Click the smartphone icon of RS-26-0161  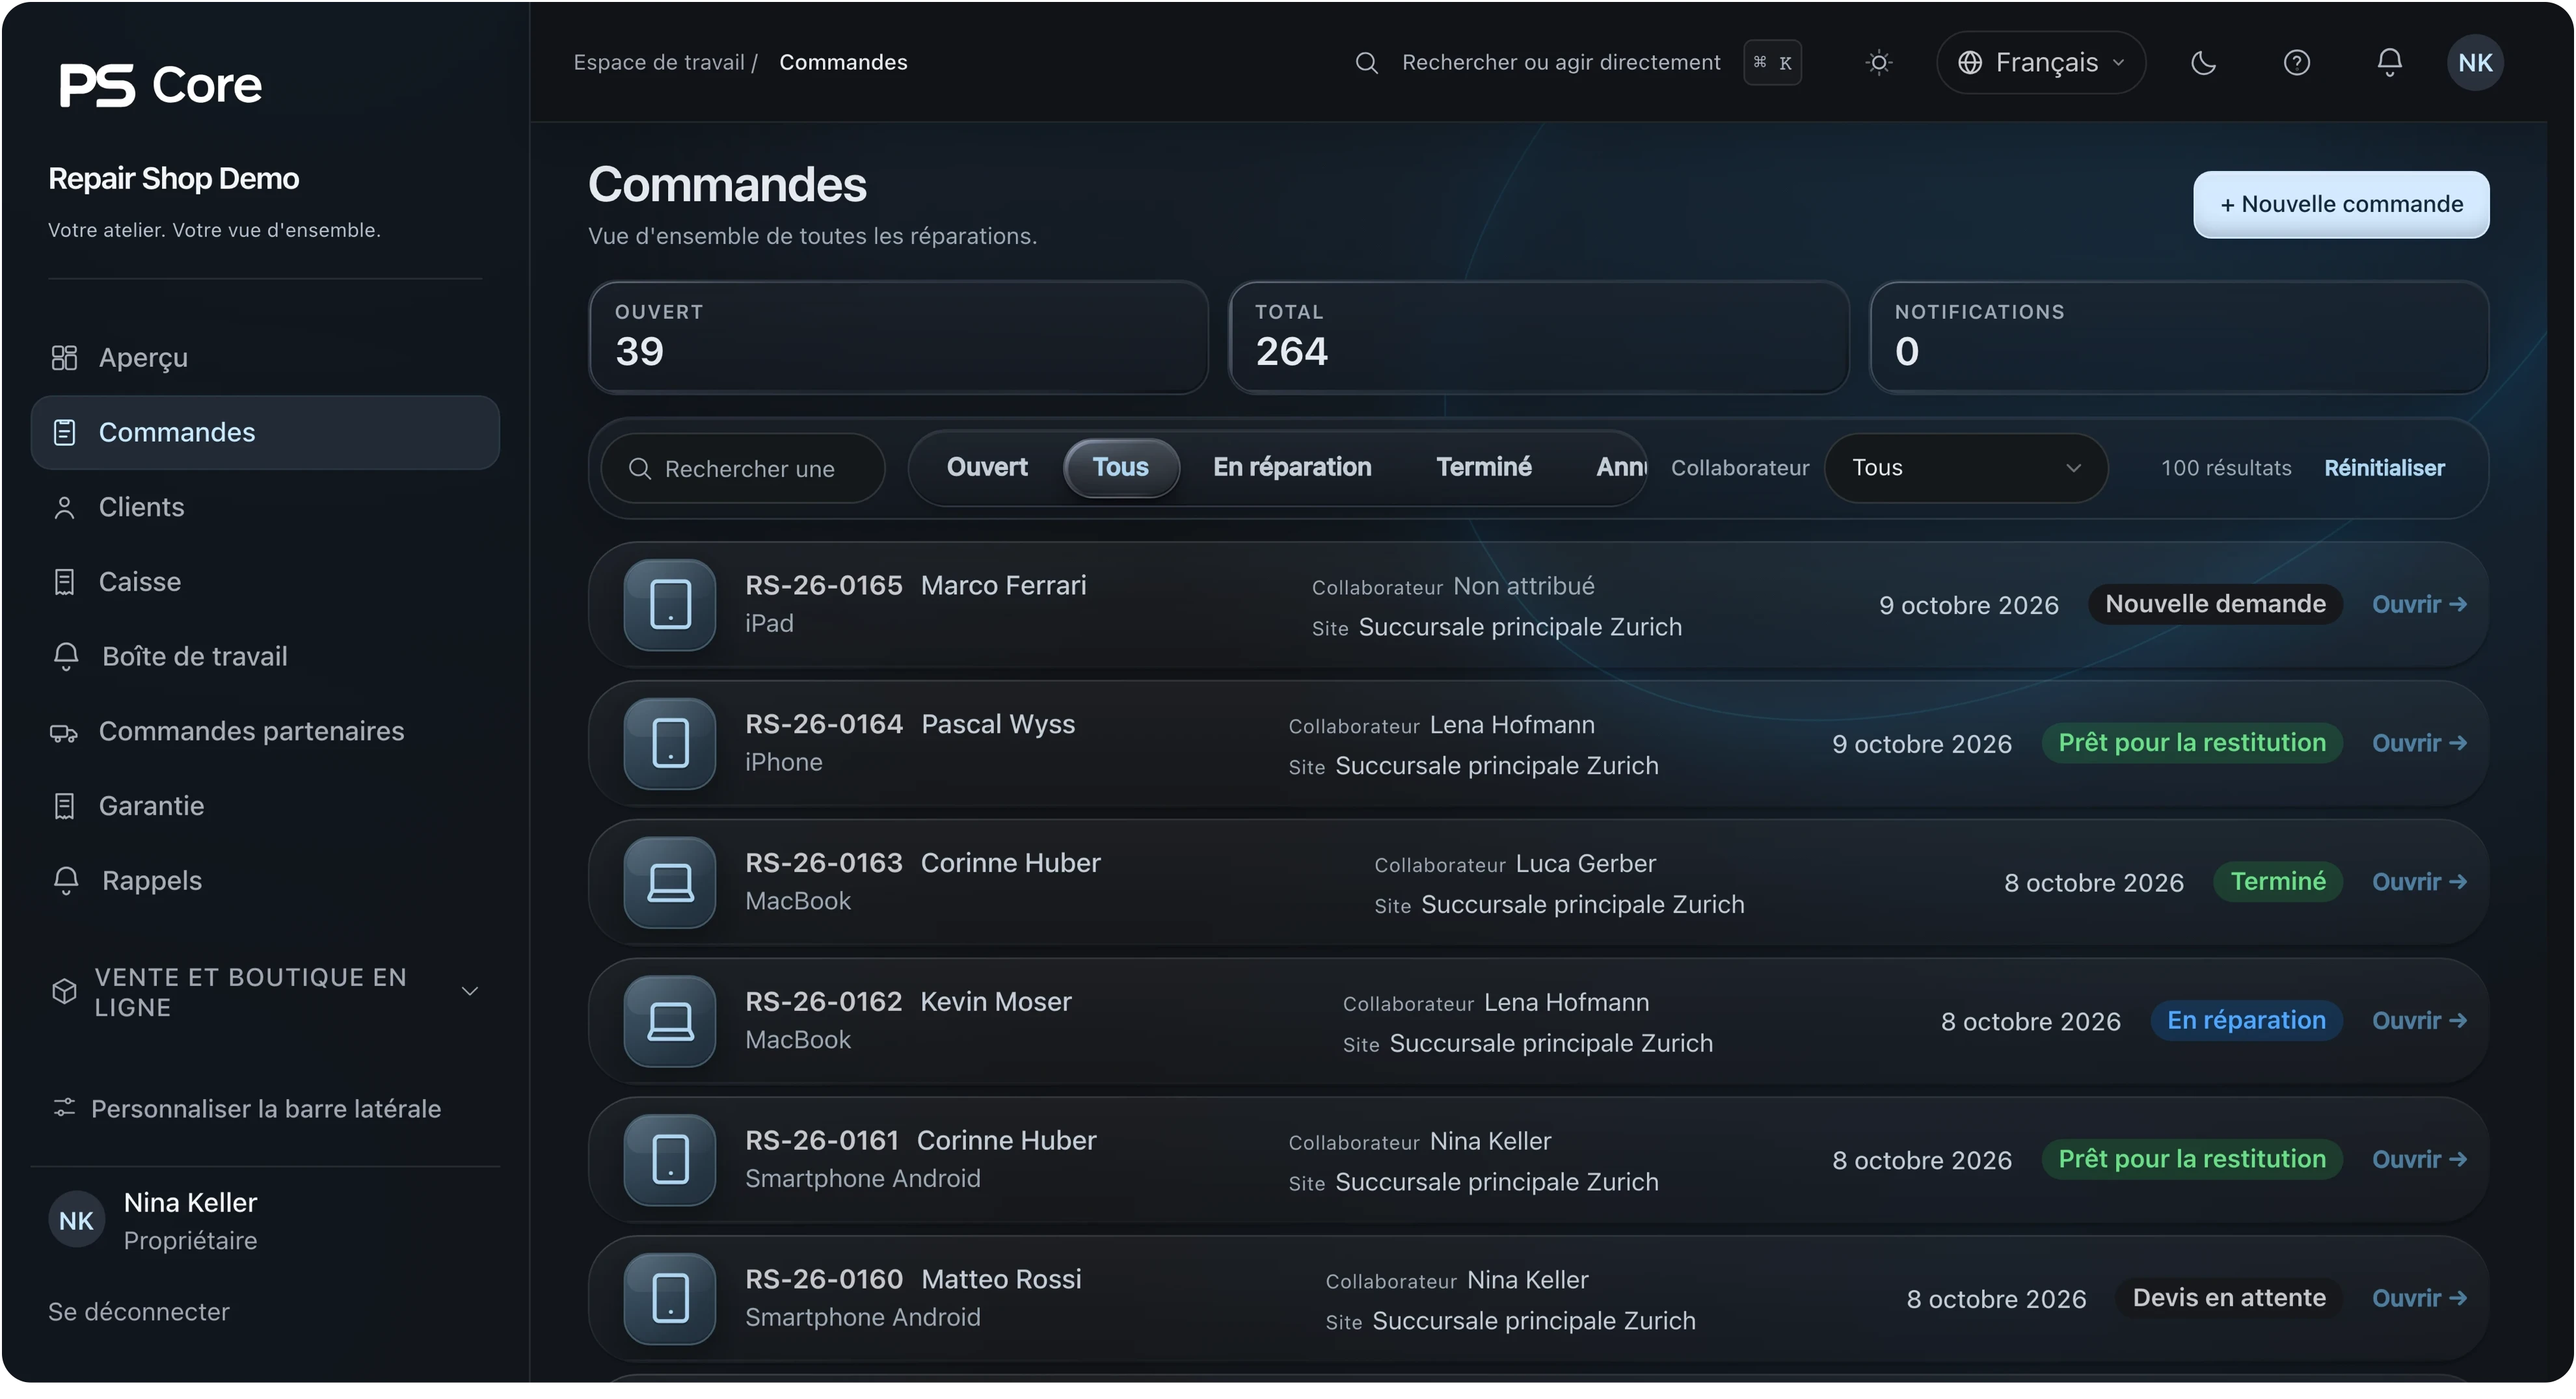pos(670,1160)
